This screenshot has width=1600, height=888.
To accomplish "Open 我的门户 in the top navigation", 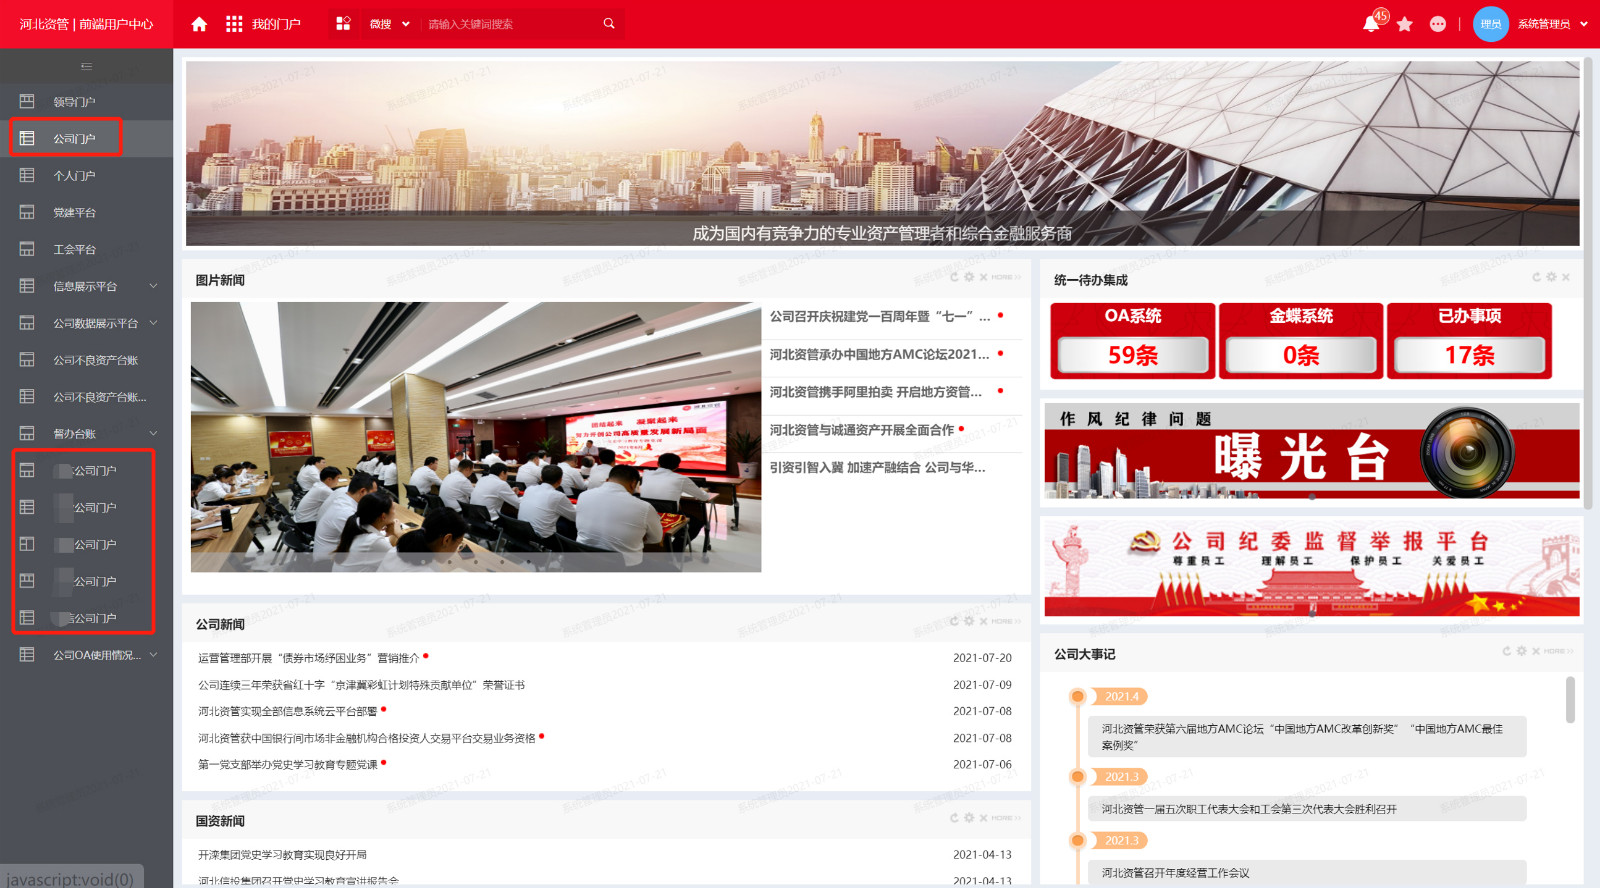I will (x=276, y=24).
